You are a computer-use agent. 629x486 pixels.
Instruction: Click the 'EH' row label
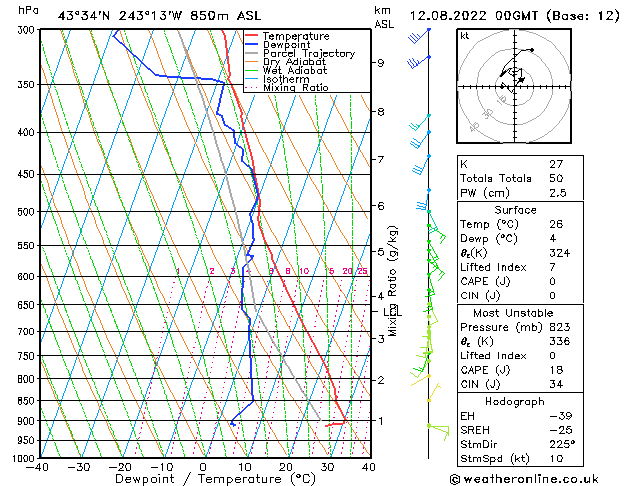(x=467, y=416)
